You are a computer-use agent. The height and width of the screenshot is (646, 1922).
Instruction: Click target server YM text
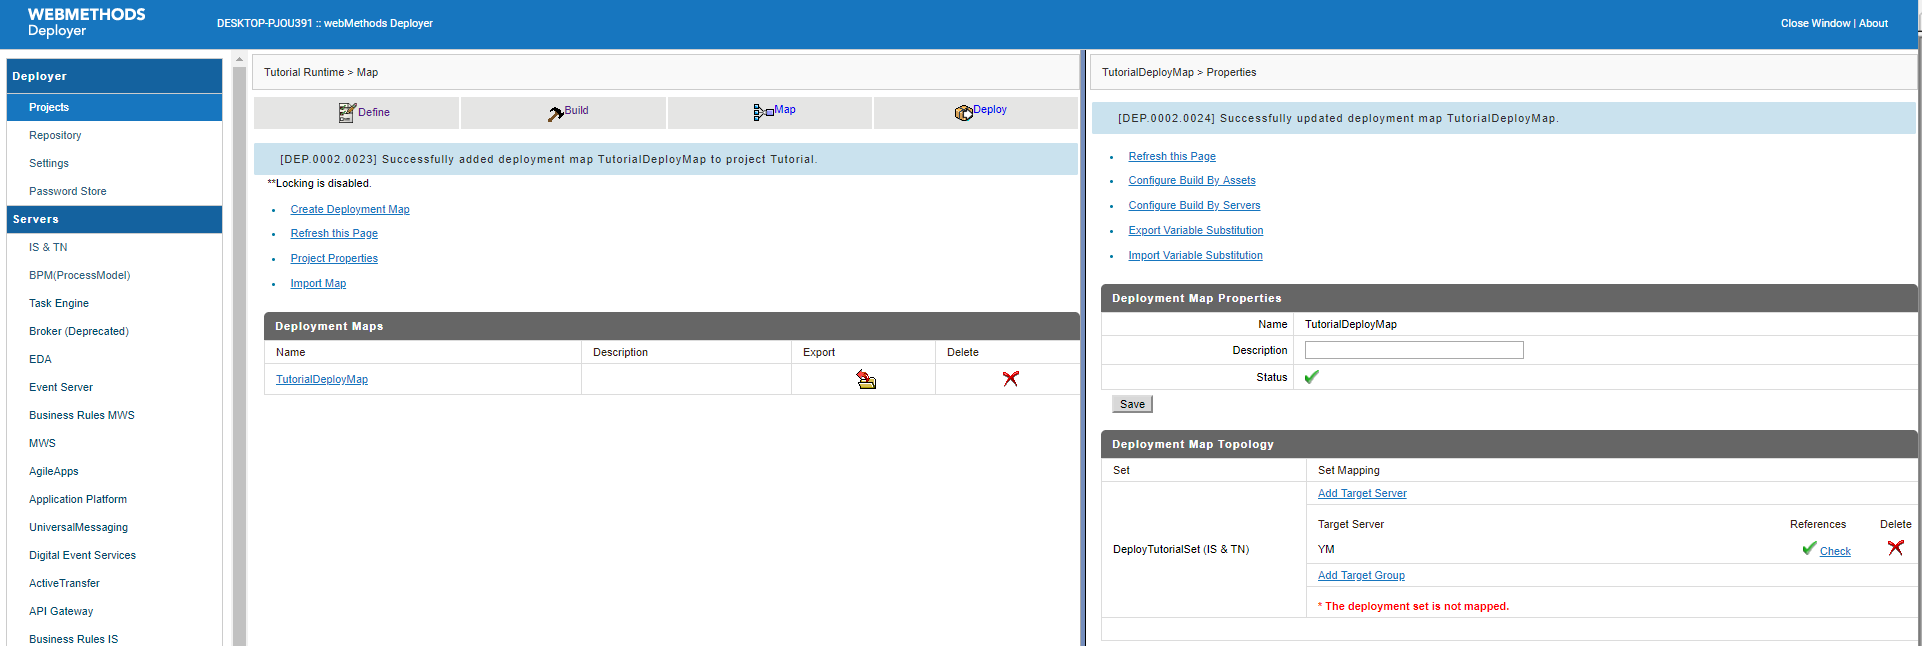(1326, 549)
